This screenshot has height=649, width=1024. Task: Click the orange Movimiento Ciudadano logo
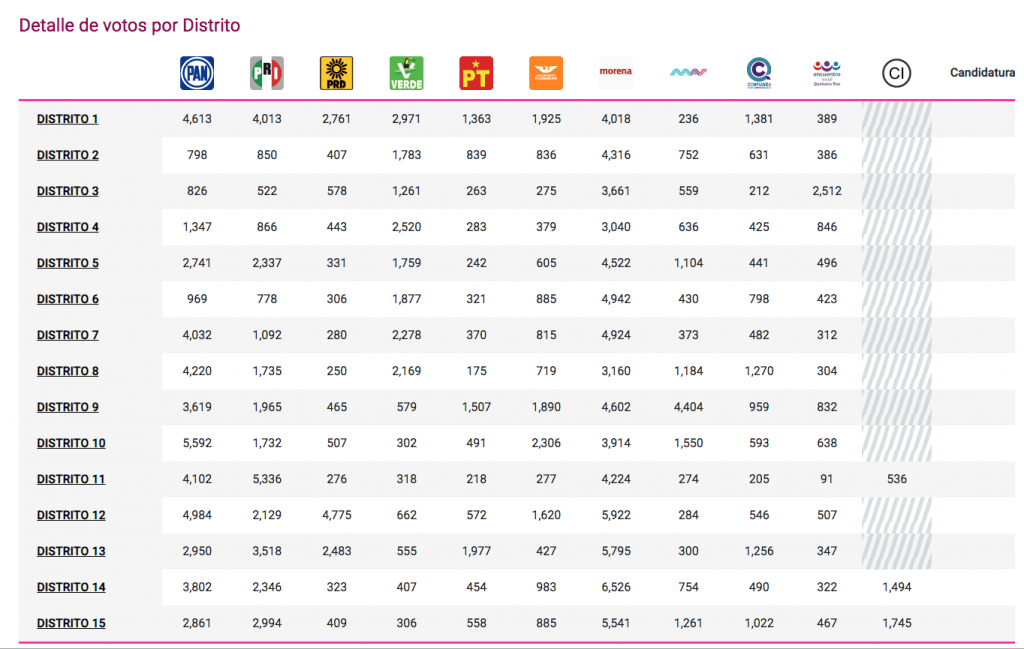click(546, 73)
